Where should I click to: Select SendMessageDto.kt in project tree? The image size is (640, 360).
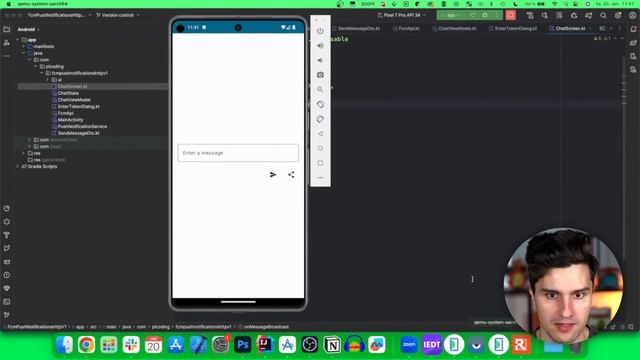(76, 133)
